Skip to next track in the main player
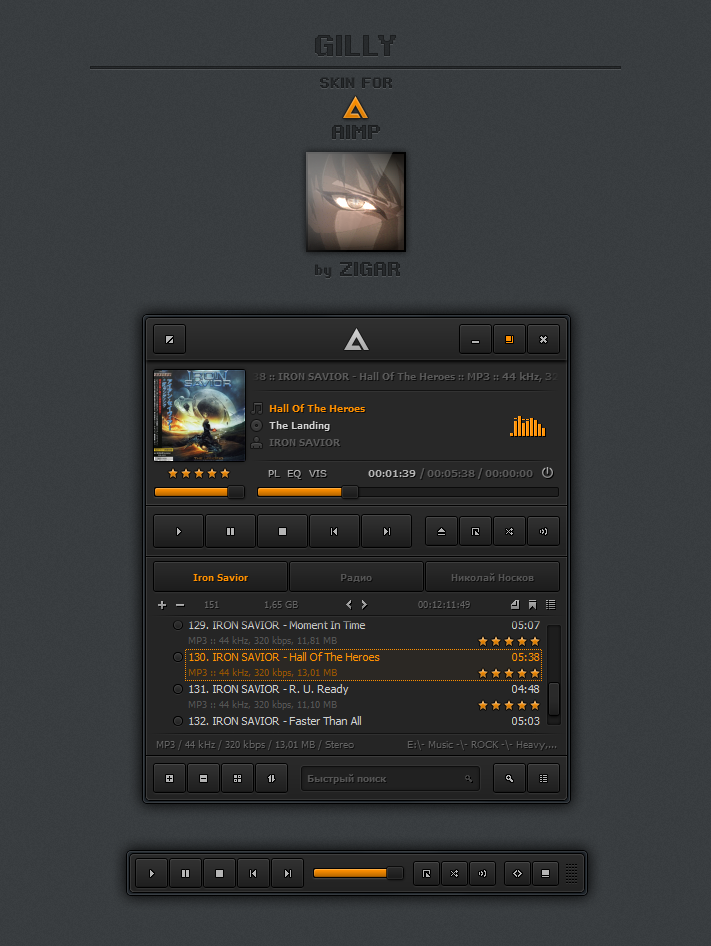Image resolution: width=711 pixels, height=946 pixels. (386, 532)
